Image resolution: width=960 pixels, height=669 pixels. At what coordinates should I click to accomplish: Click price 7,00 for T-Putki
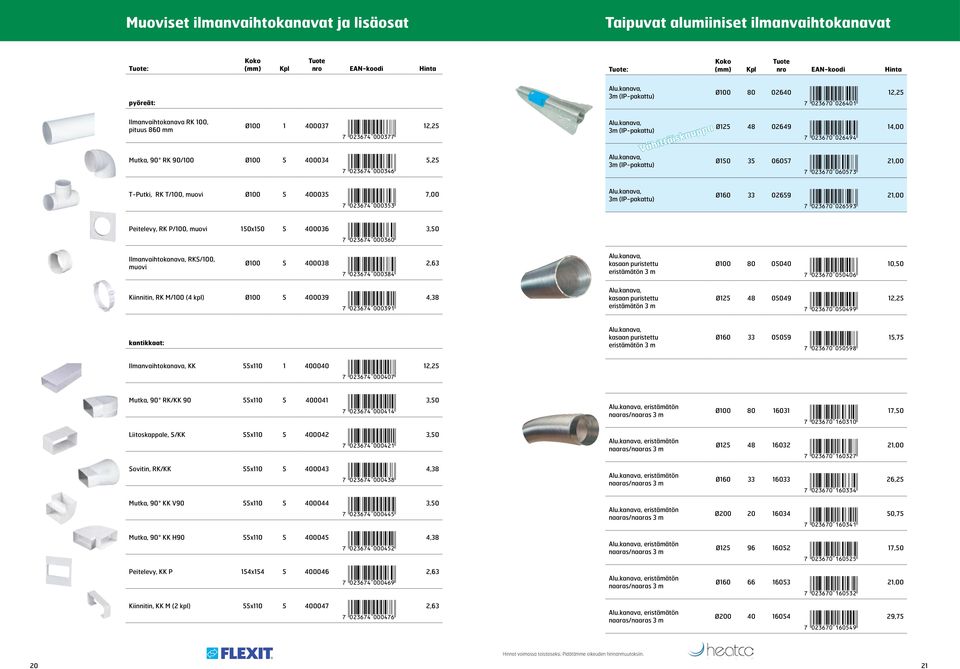432,195
